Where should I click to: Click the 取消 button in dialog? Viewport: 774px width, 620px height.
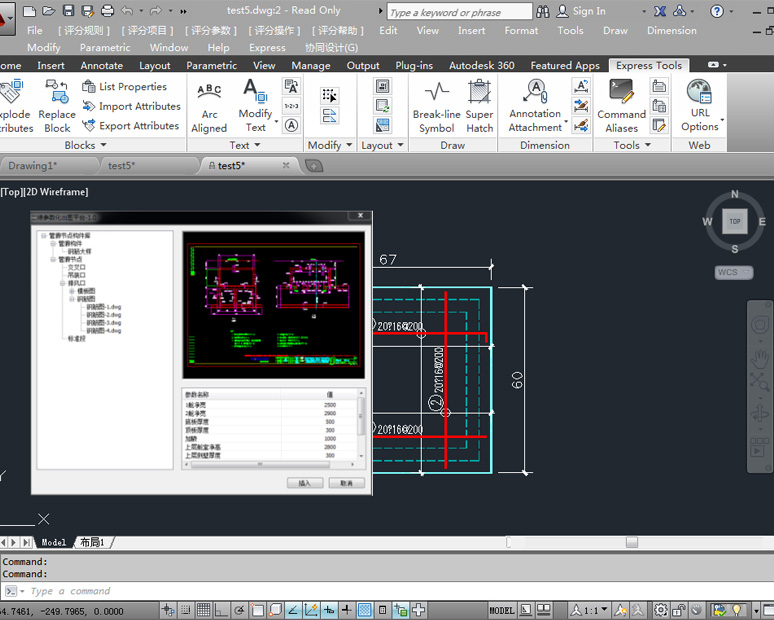(347, 482)
